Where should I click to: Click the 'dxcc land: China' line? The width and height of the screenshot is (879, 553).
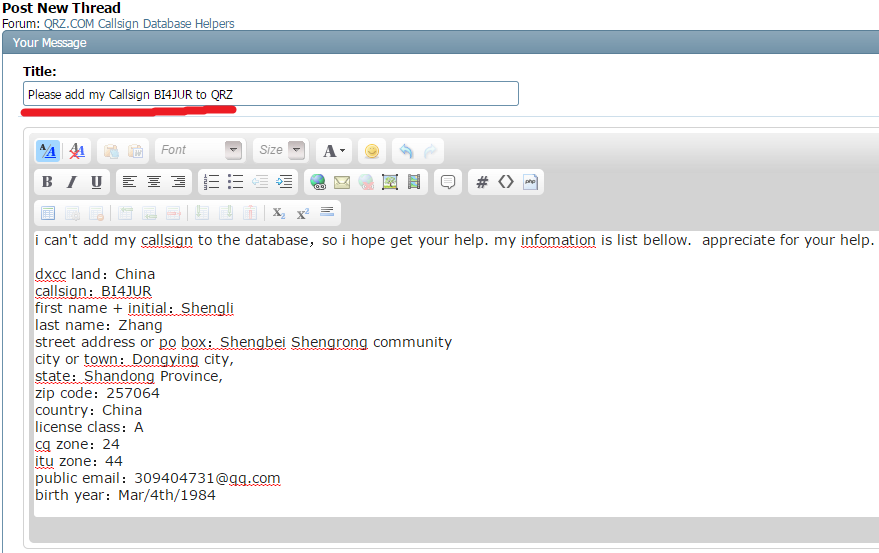pyautogui.click(x=95, y=274)
